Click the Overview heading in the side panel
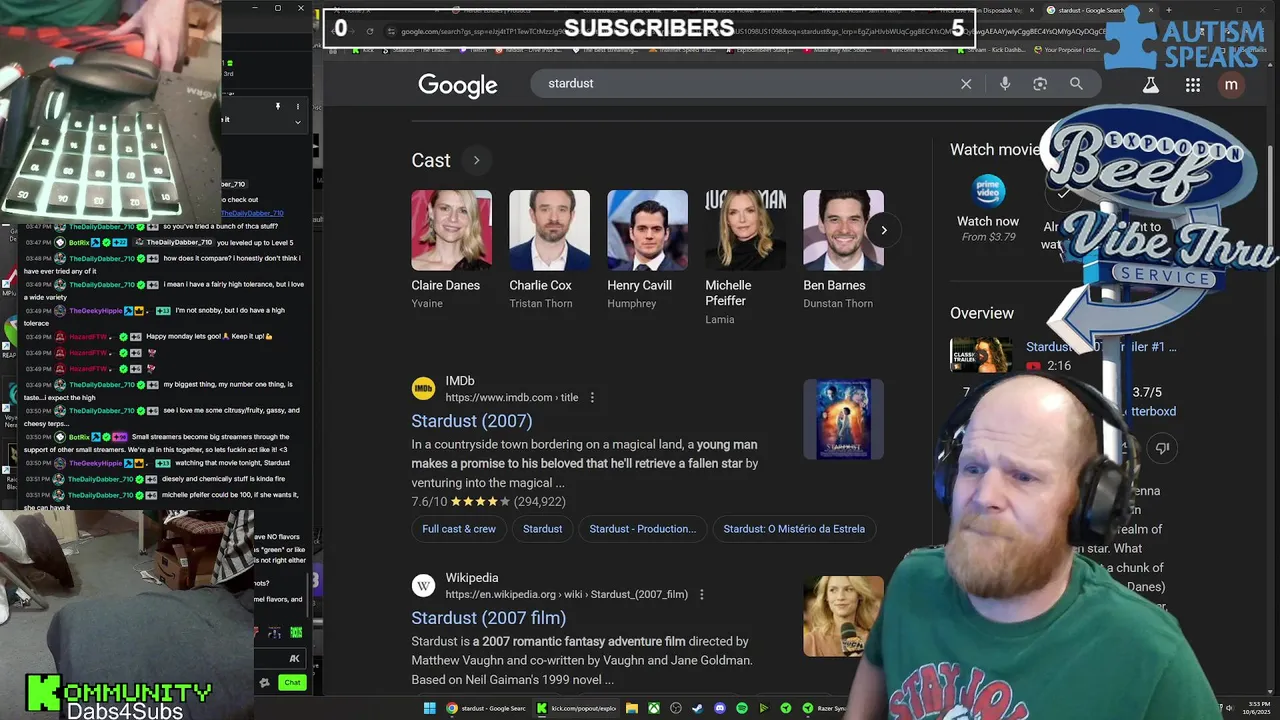This screenshot has height=720, width=1280. [x=982, y=313]
